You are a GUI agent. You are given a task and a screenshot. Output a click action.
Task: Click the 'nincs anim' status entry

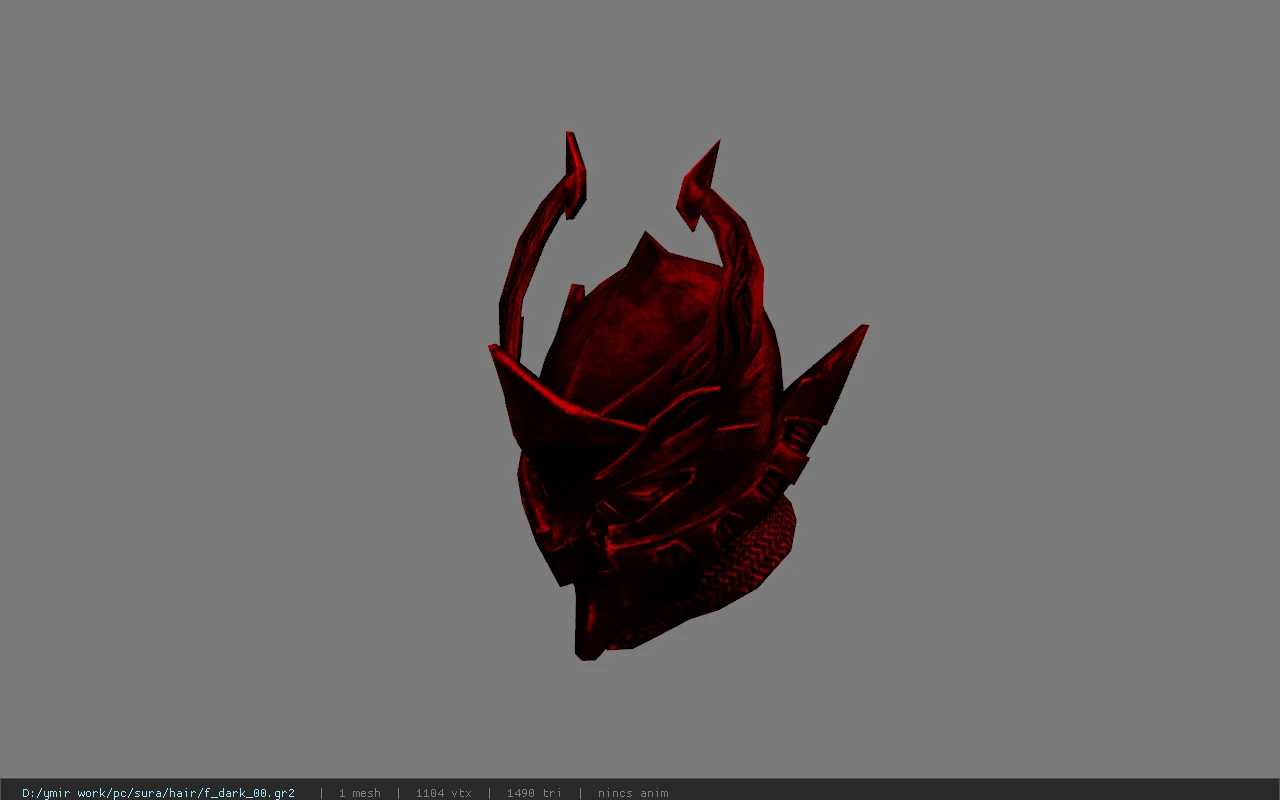[633, 793]
